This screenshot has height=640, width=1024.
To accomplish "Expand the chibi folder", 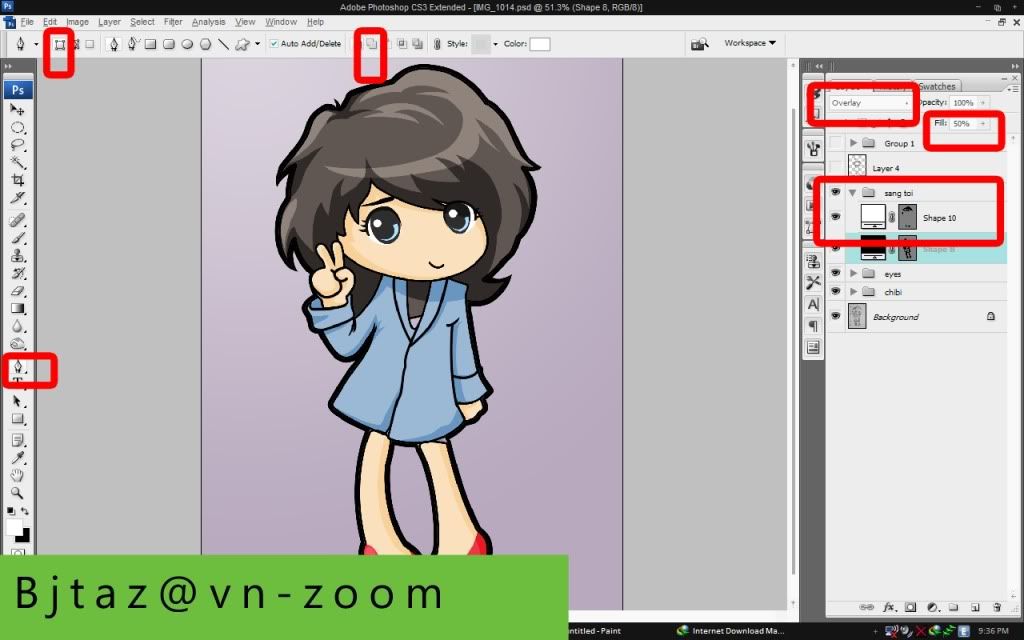I will pyautogui.click(x=854, y=291).
